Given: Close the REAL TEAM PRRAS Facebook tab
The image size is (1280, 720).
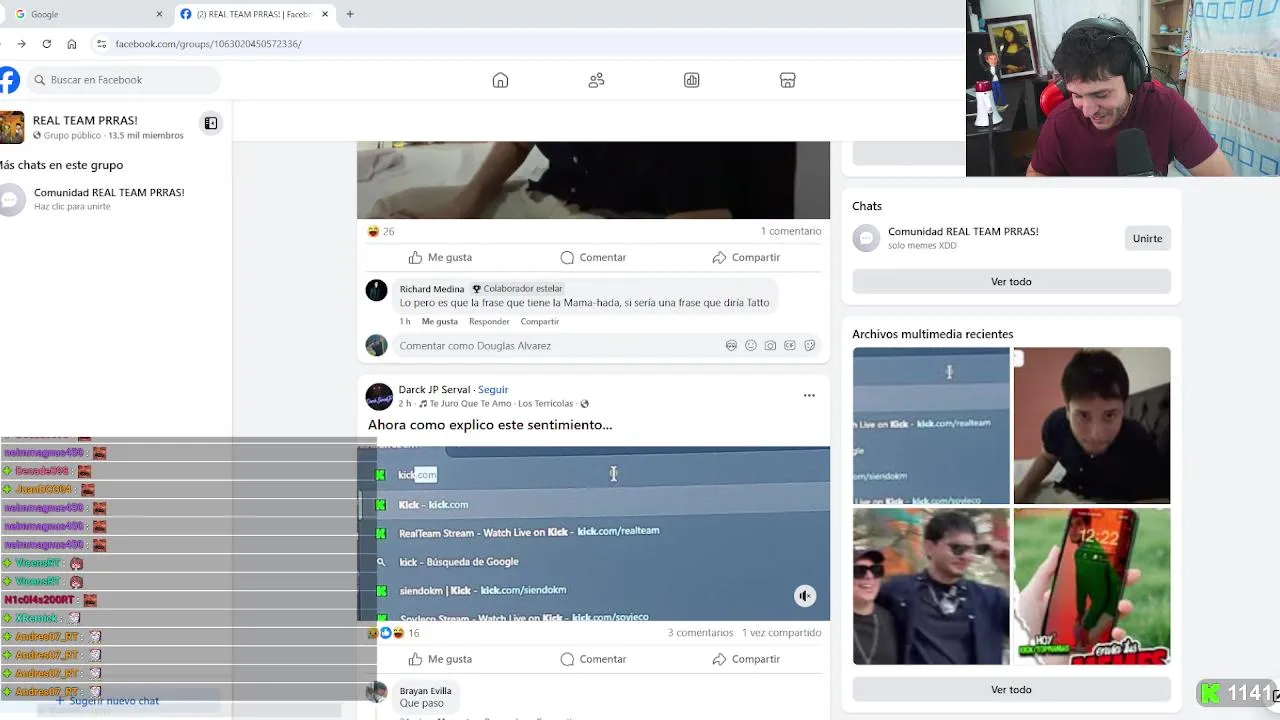Looking at the screenshot, I should coord(325,14).
